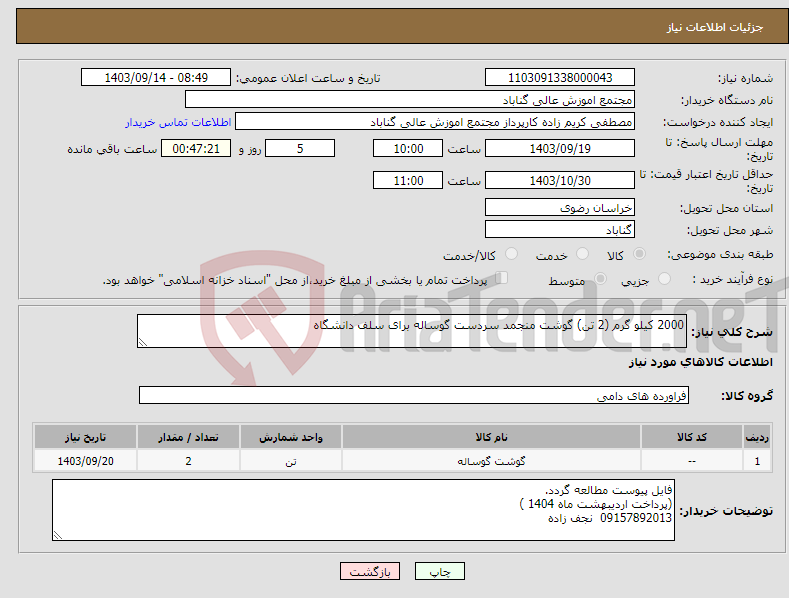Click the buyer notes text area

click(x=363, y=510)
